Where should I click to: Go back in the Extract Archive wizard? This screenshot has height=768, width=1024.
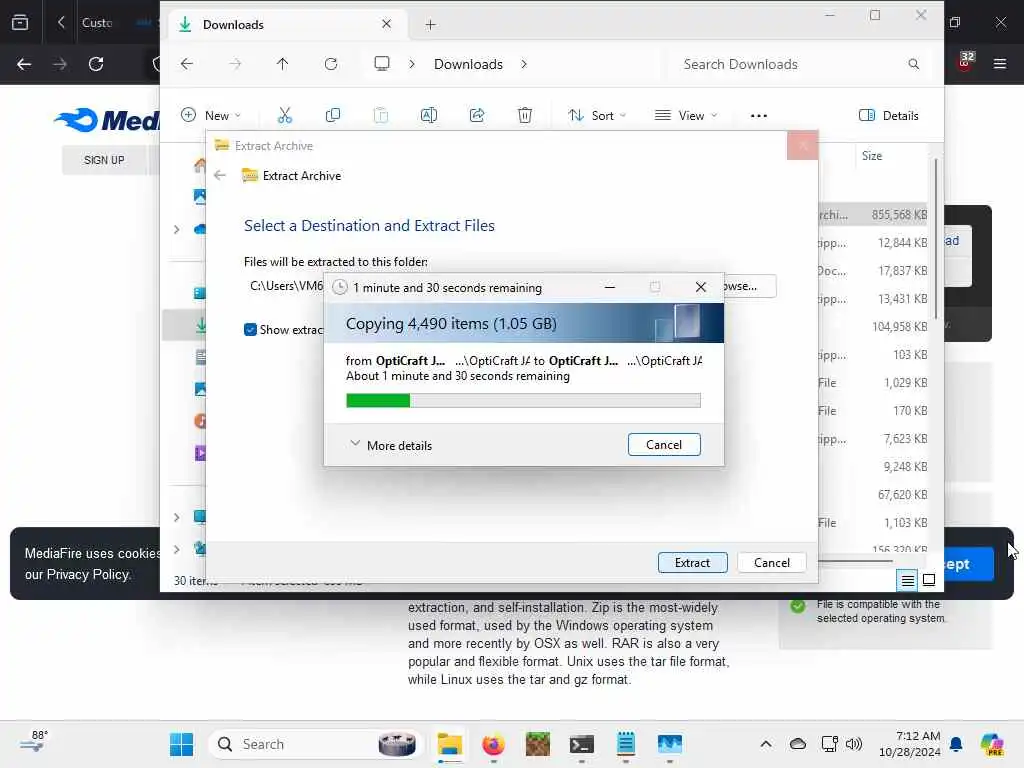click(220, 175)
